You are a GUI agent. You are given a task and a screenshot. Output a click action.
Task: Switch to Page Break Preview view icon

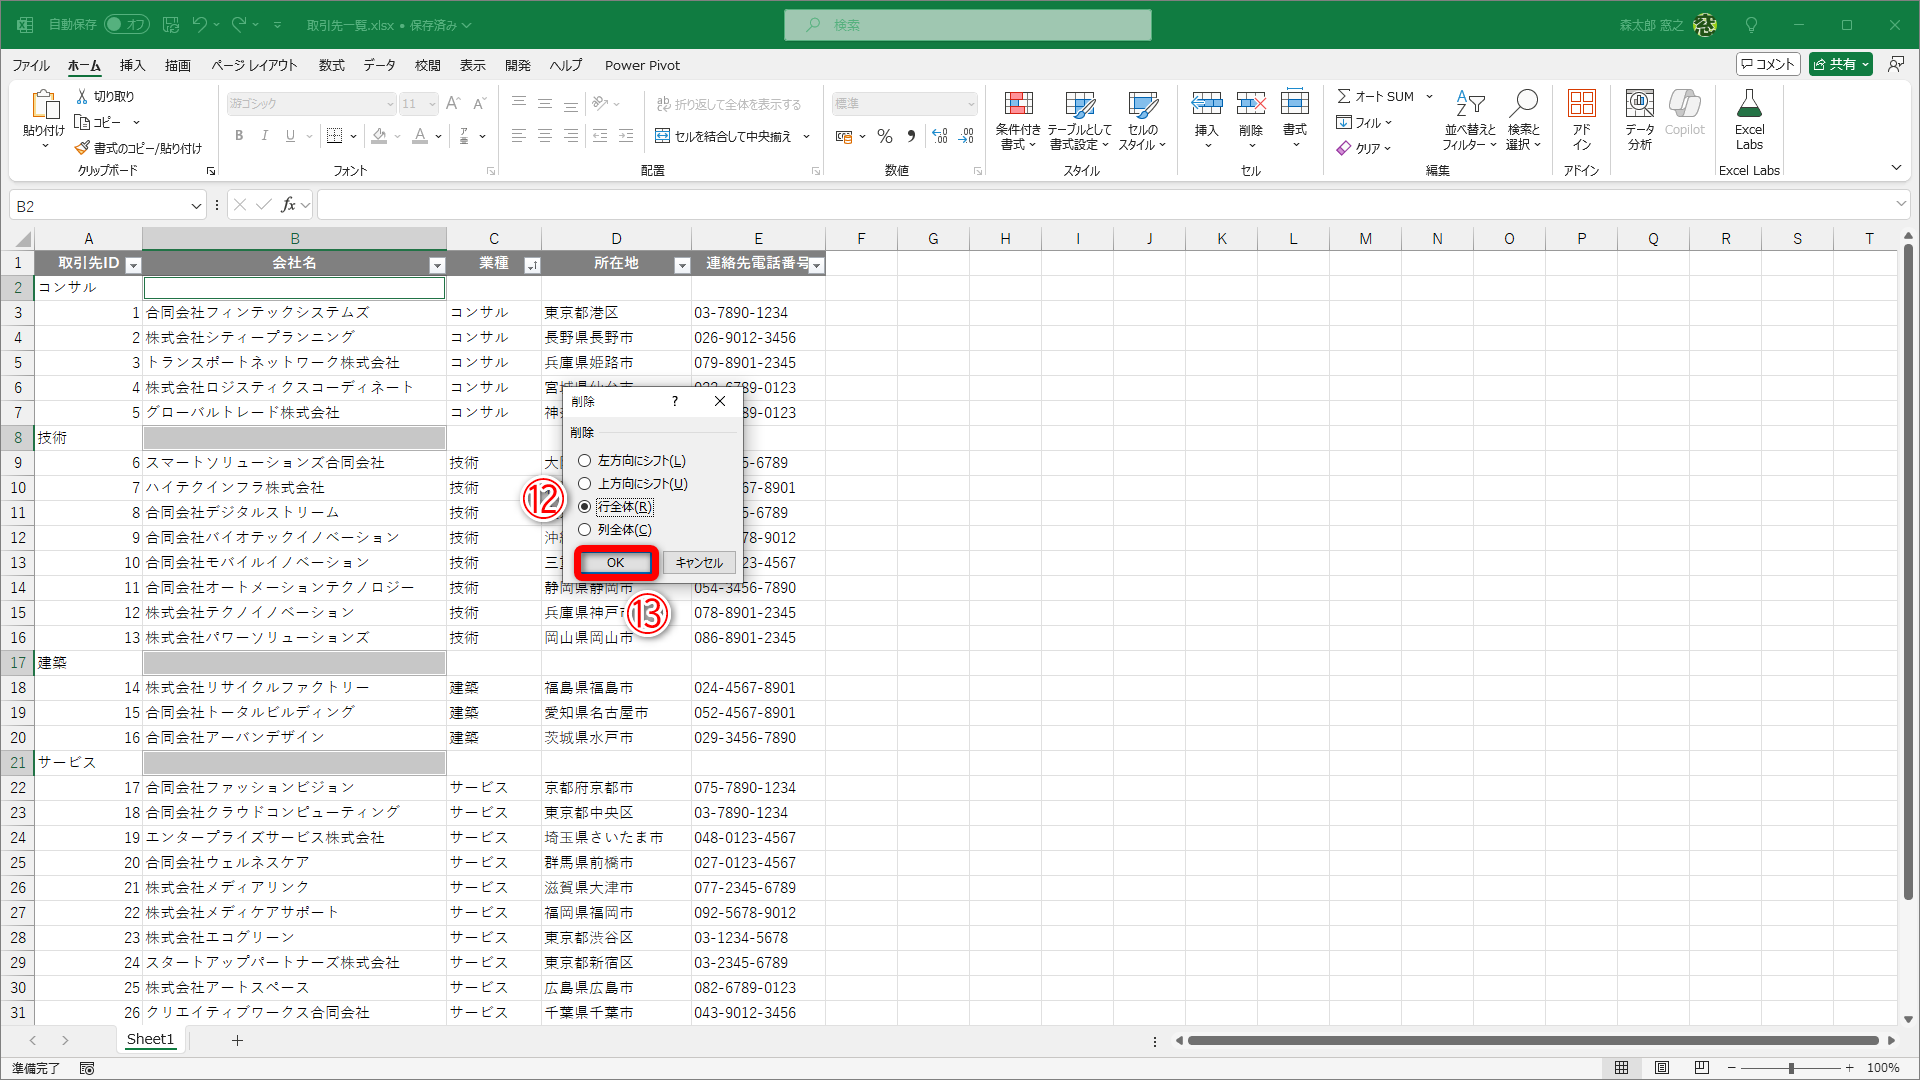[x=1702, y=1068]
